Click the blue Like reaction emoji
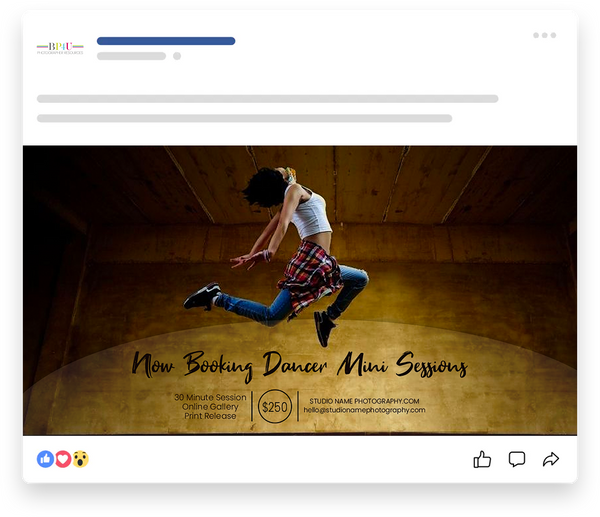The width and height of the screenshot is (600, 517). 45,459
